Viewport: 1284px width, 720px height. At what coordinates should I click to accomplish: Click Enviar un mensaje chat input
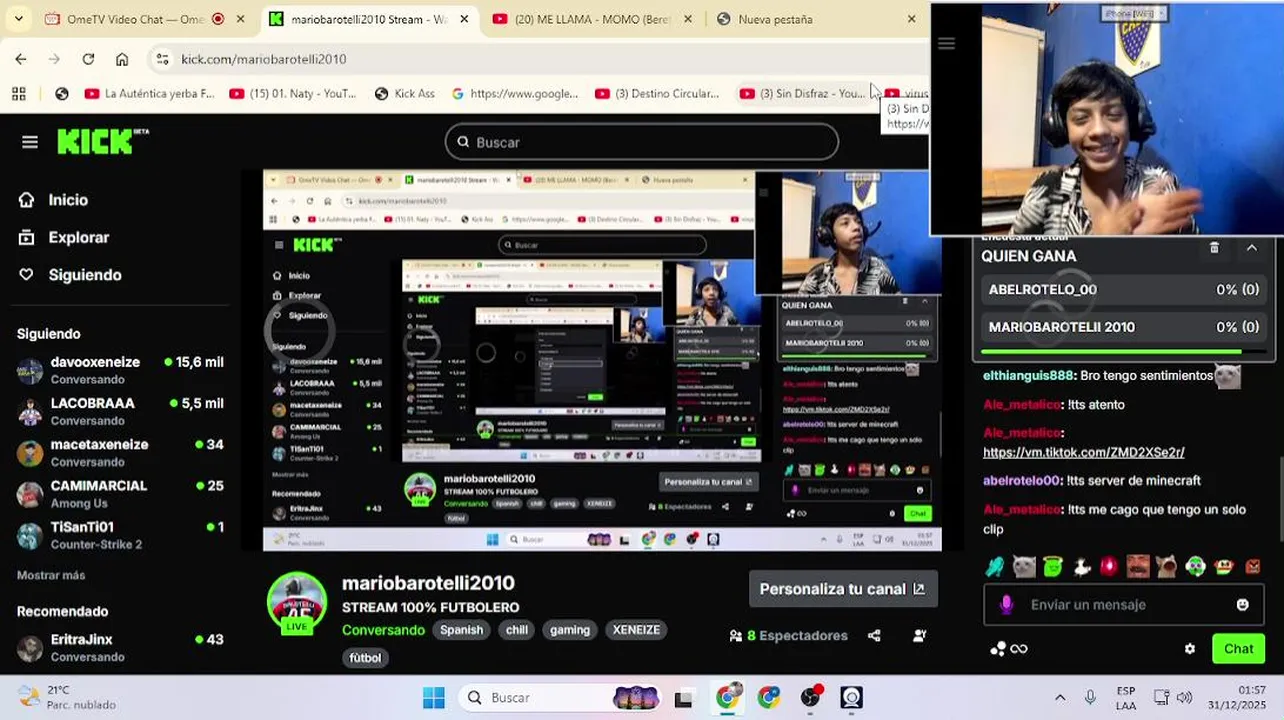click(x=1124, y=604)
